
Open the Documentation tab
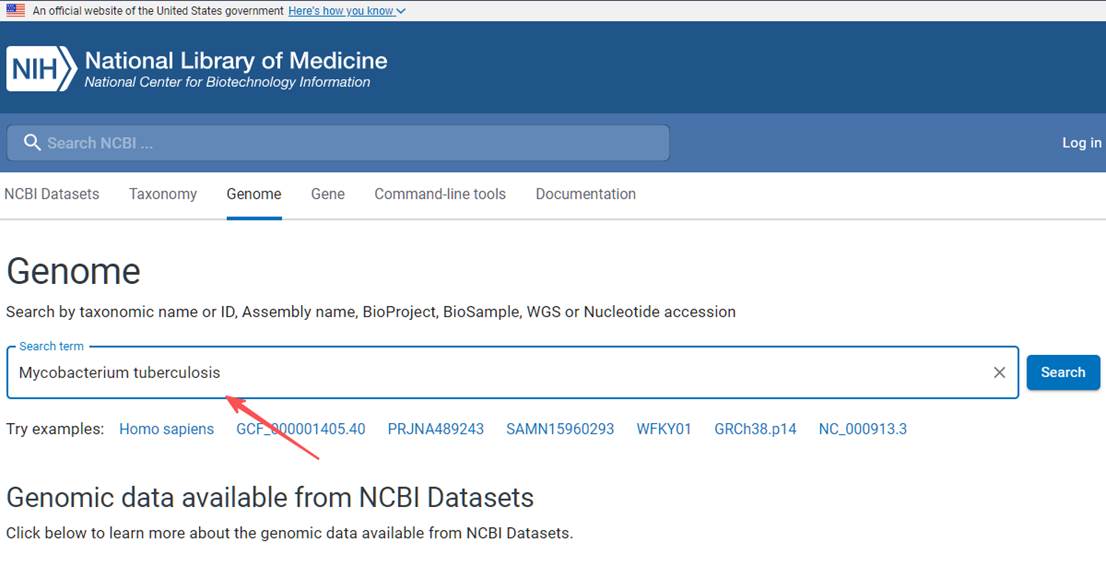[586, 194]
